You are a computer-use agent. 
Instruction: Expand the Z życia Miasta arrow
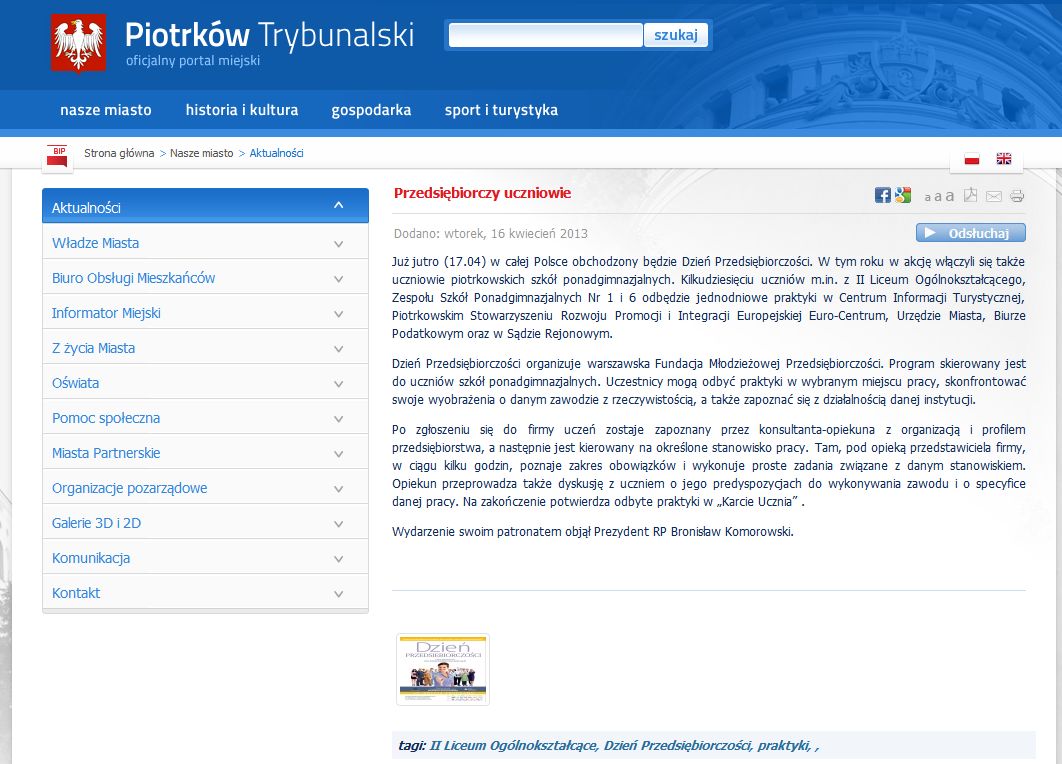(339, 349)
